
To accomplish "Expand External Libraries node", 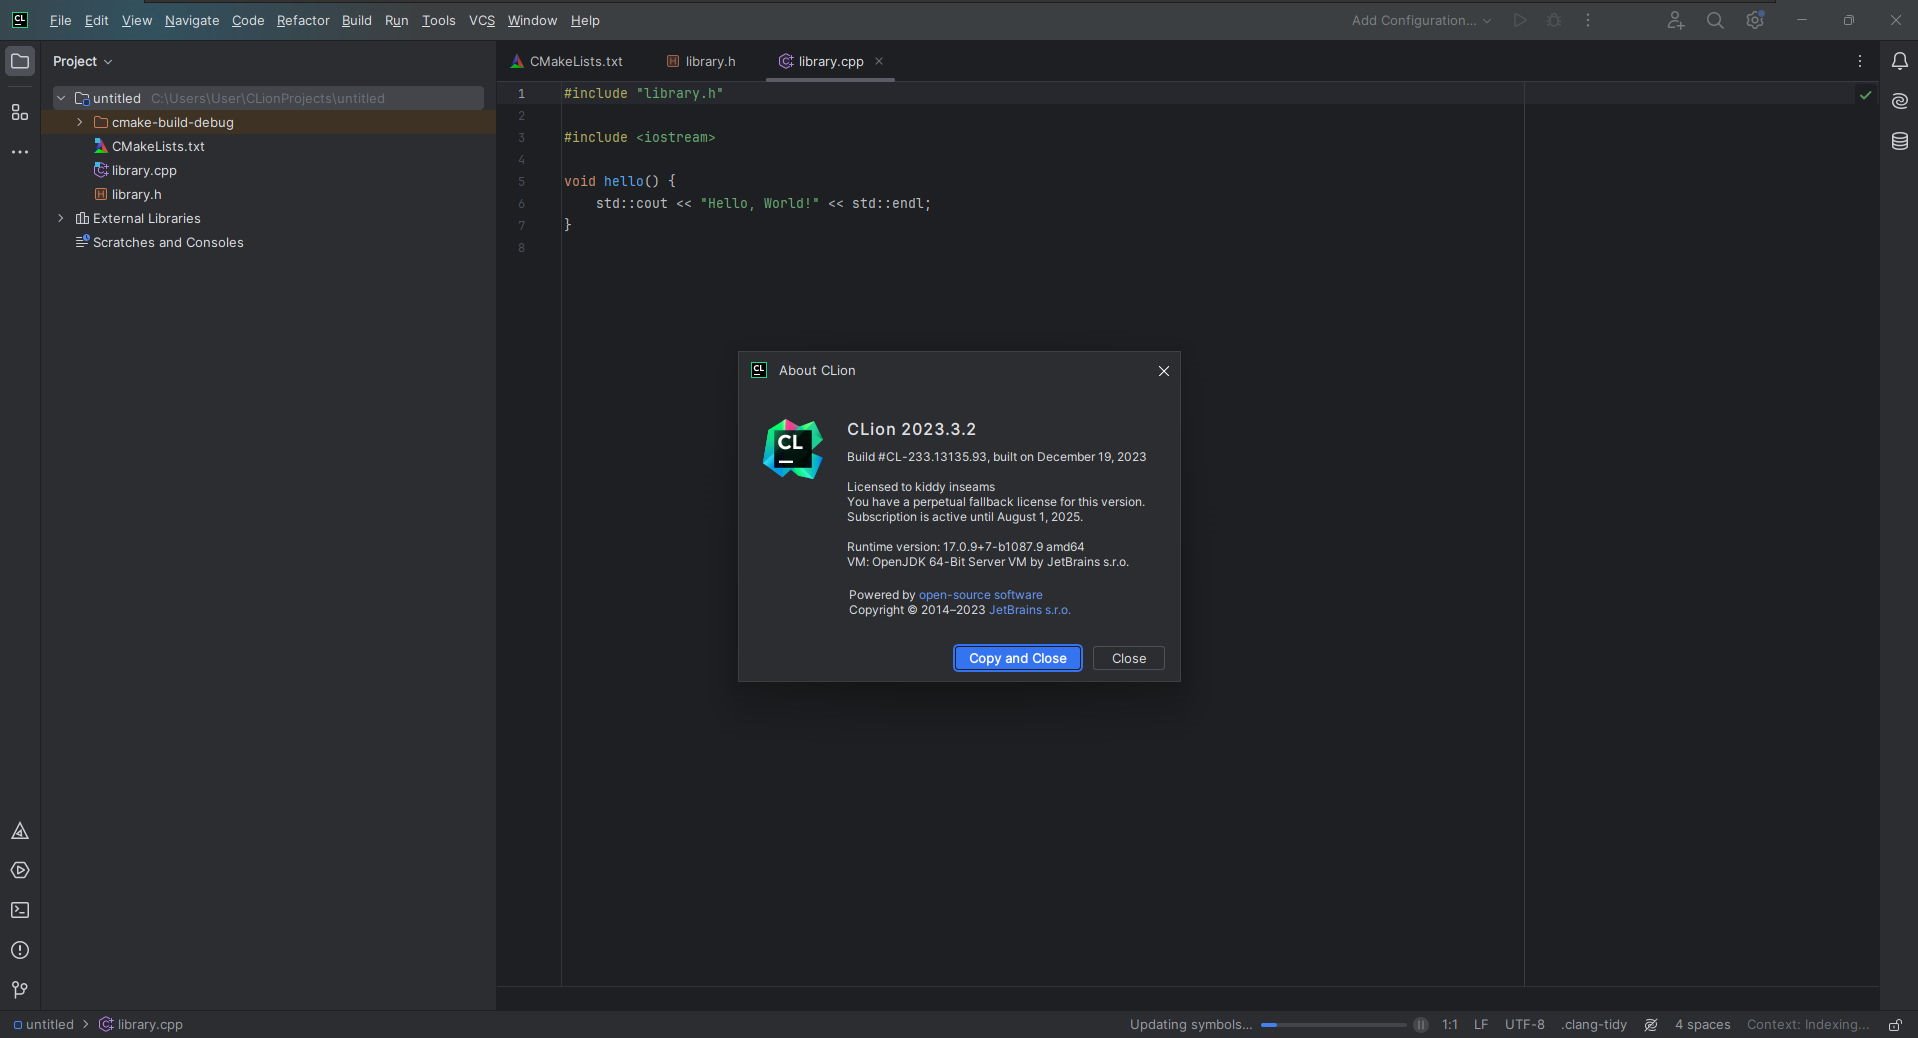I will tap(61, 218).
